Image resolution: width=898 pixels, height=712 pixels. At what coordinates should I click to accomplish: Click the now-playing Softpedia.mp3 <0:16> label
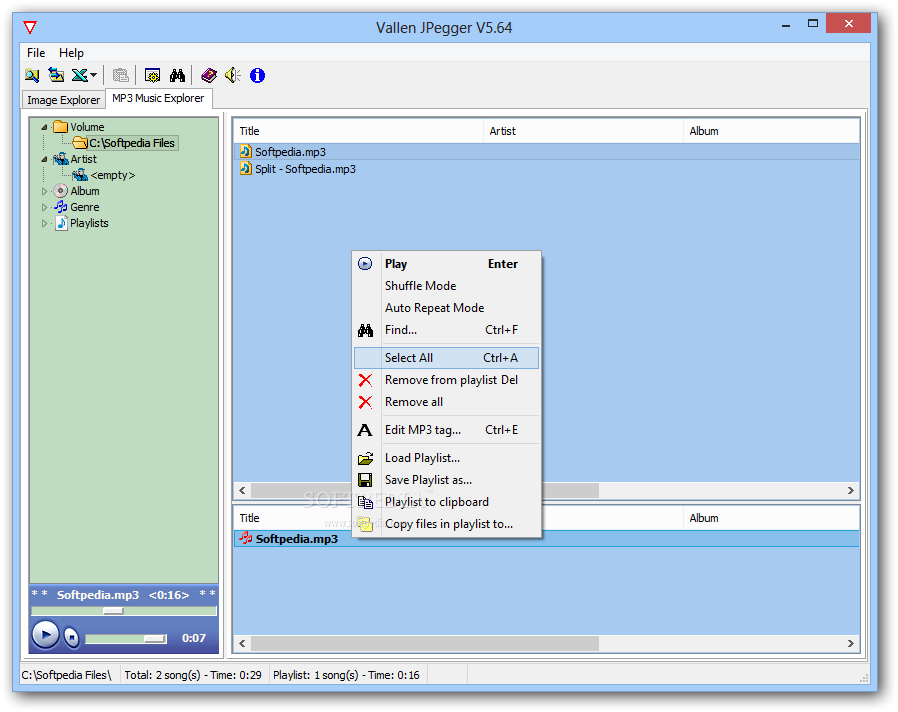[x=123, y=595]
